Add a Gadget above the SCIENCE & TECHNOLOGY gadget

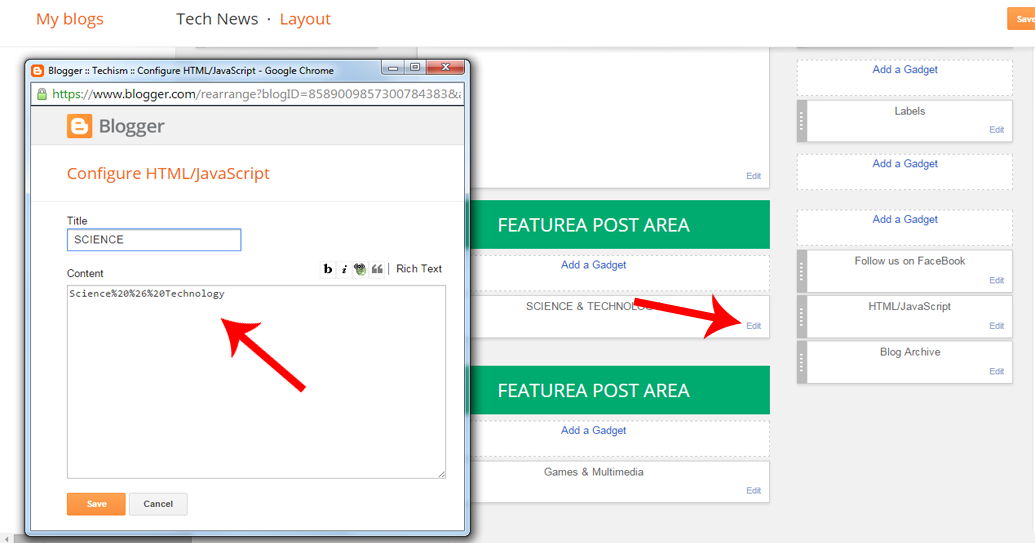593,265
